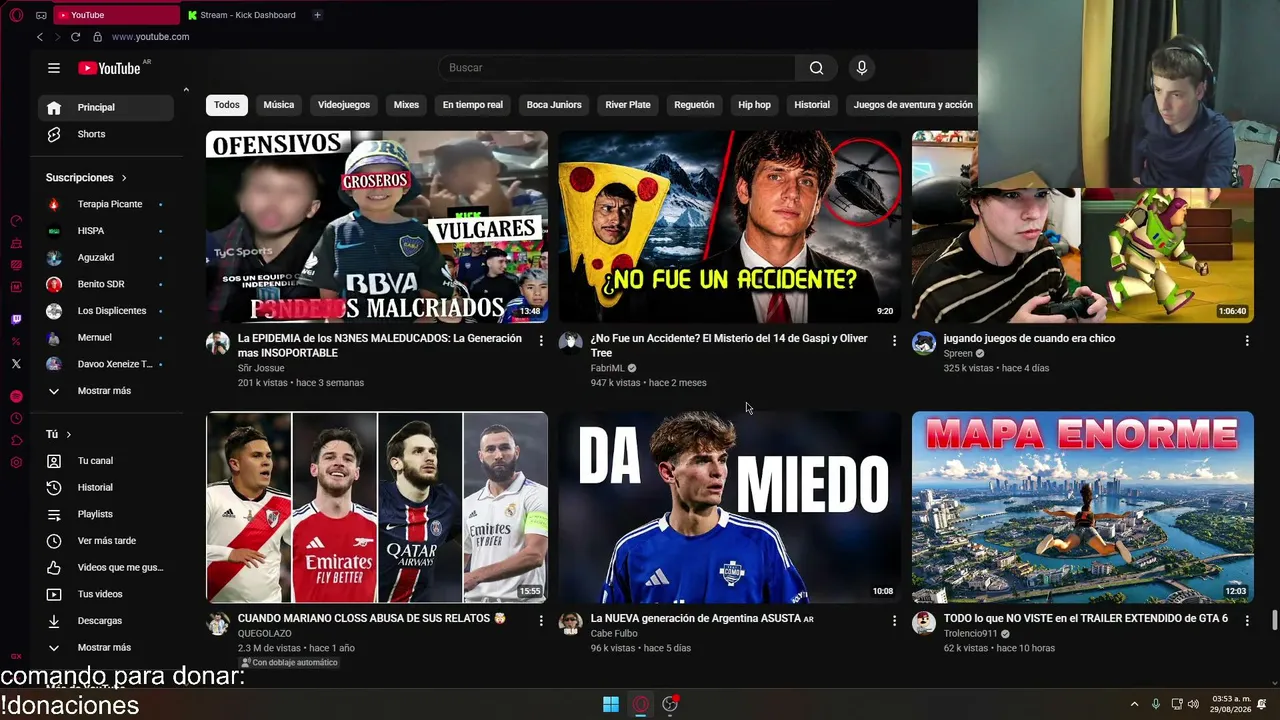Open Opera sidebar settings gear

pos(16,463)
